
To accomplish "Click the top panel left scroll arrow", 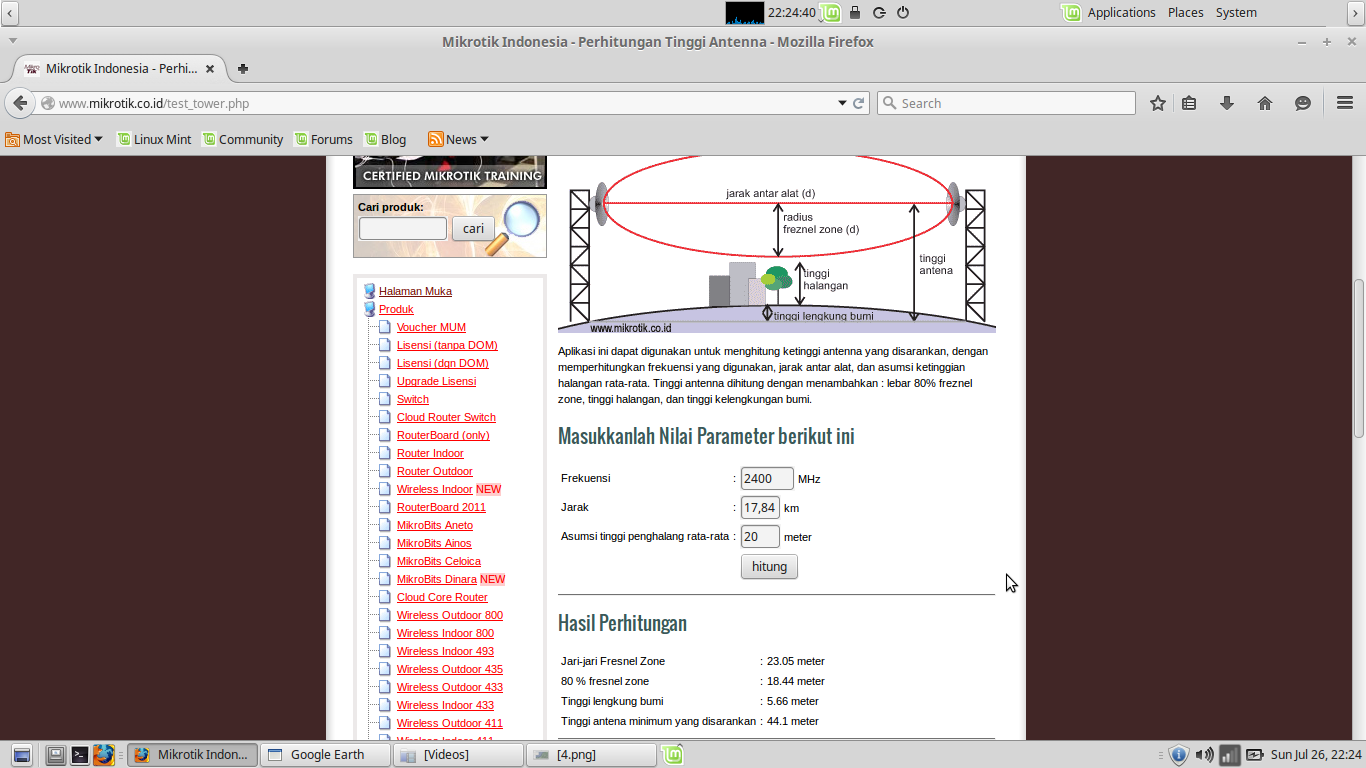I will [9, 12].
